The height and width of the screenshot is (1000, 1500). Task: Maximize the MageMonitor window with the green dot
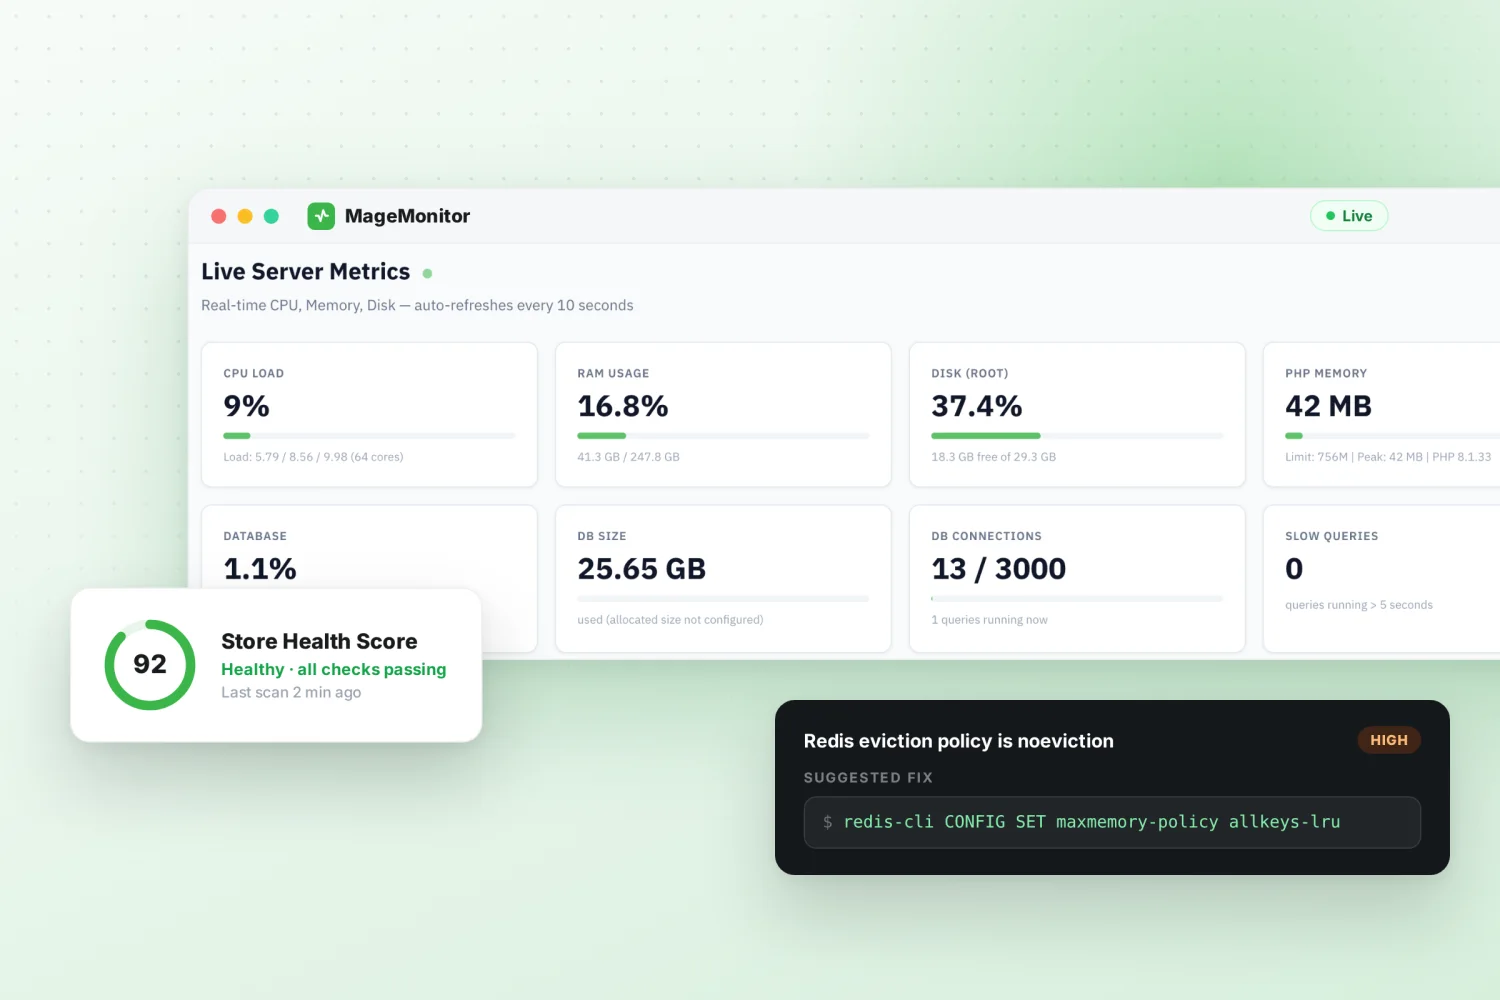click(271, 216)
